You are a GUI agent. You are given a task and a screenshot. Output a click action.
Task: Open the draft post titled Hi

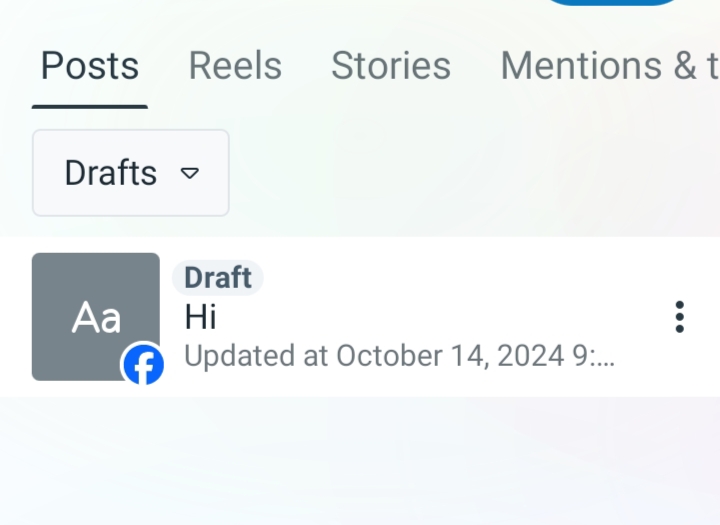click(360, 316)
